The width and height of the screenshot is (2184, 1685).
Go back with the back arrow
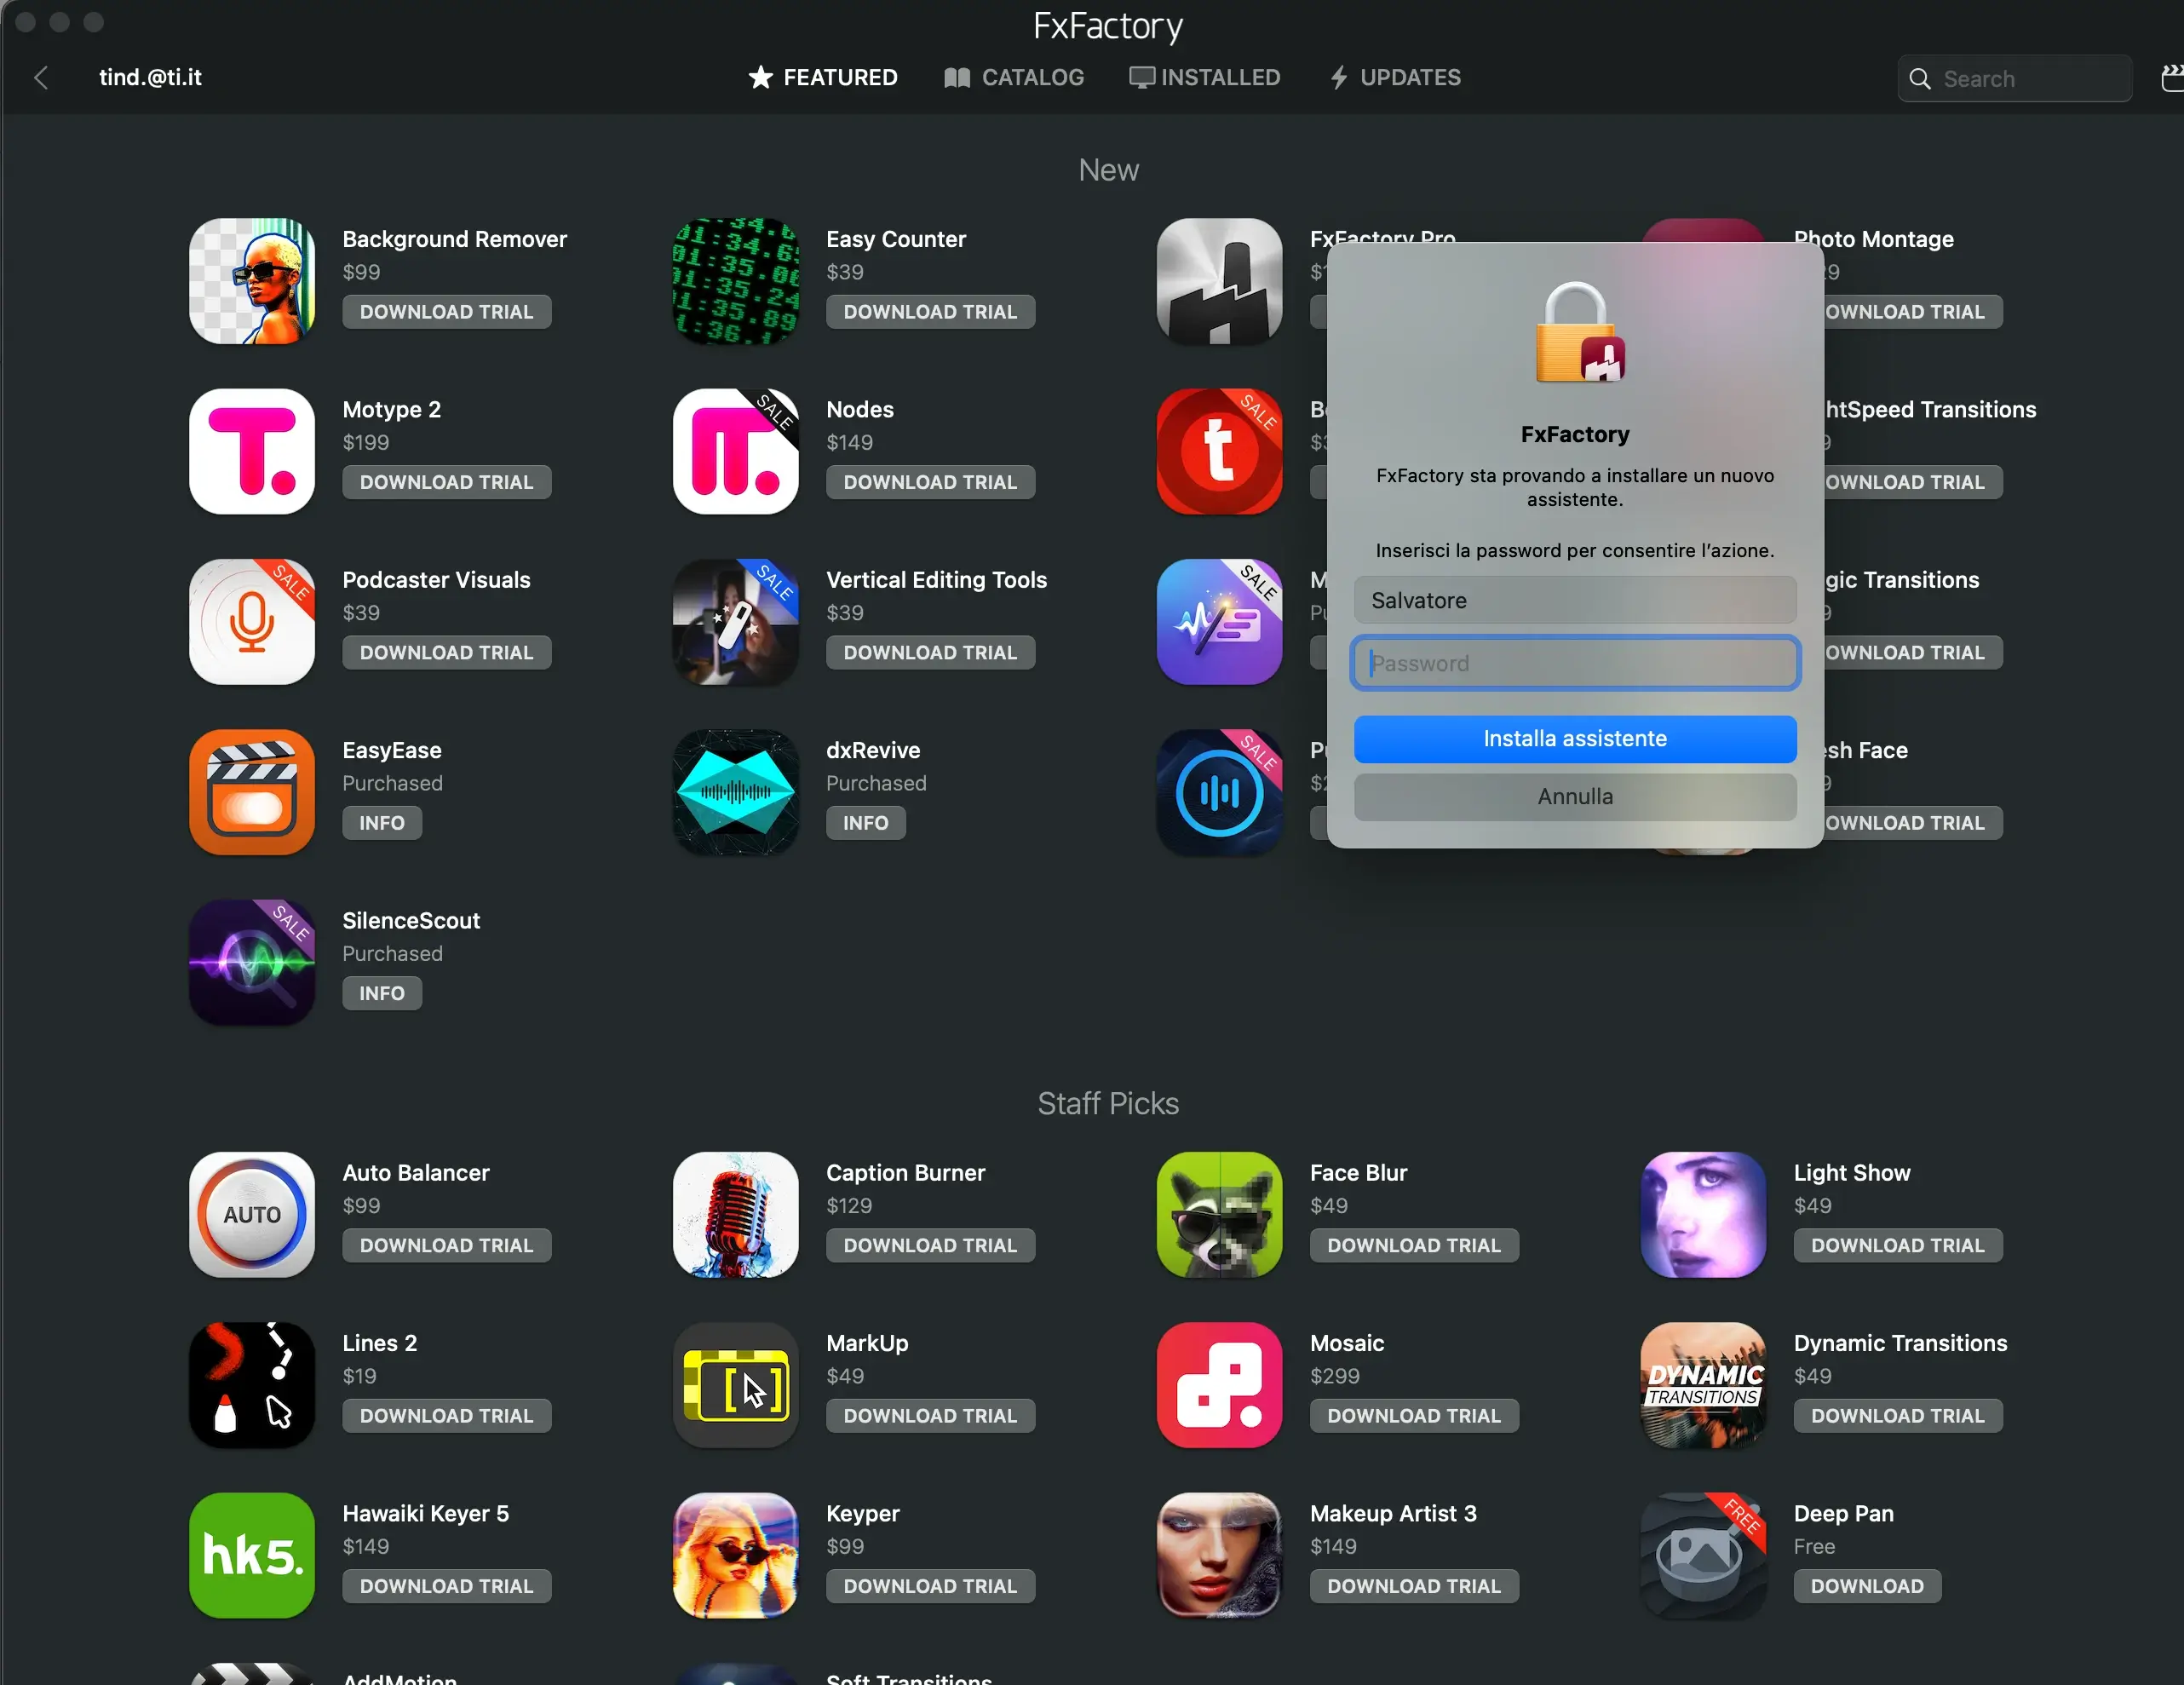[x=41, y=78]
